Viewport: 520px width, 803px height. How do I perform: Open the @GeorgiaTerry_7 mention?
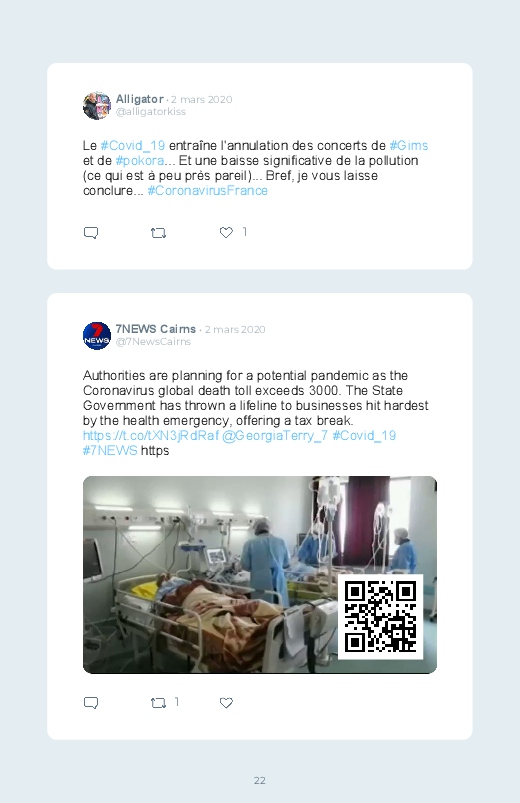(x=275, y=436)
